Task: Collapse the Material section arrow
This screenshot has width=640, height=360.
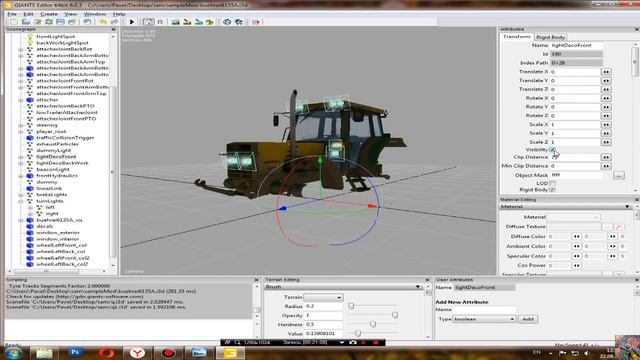Action: pyautogui.click(x=627, y=207)
